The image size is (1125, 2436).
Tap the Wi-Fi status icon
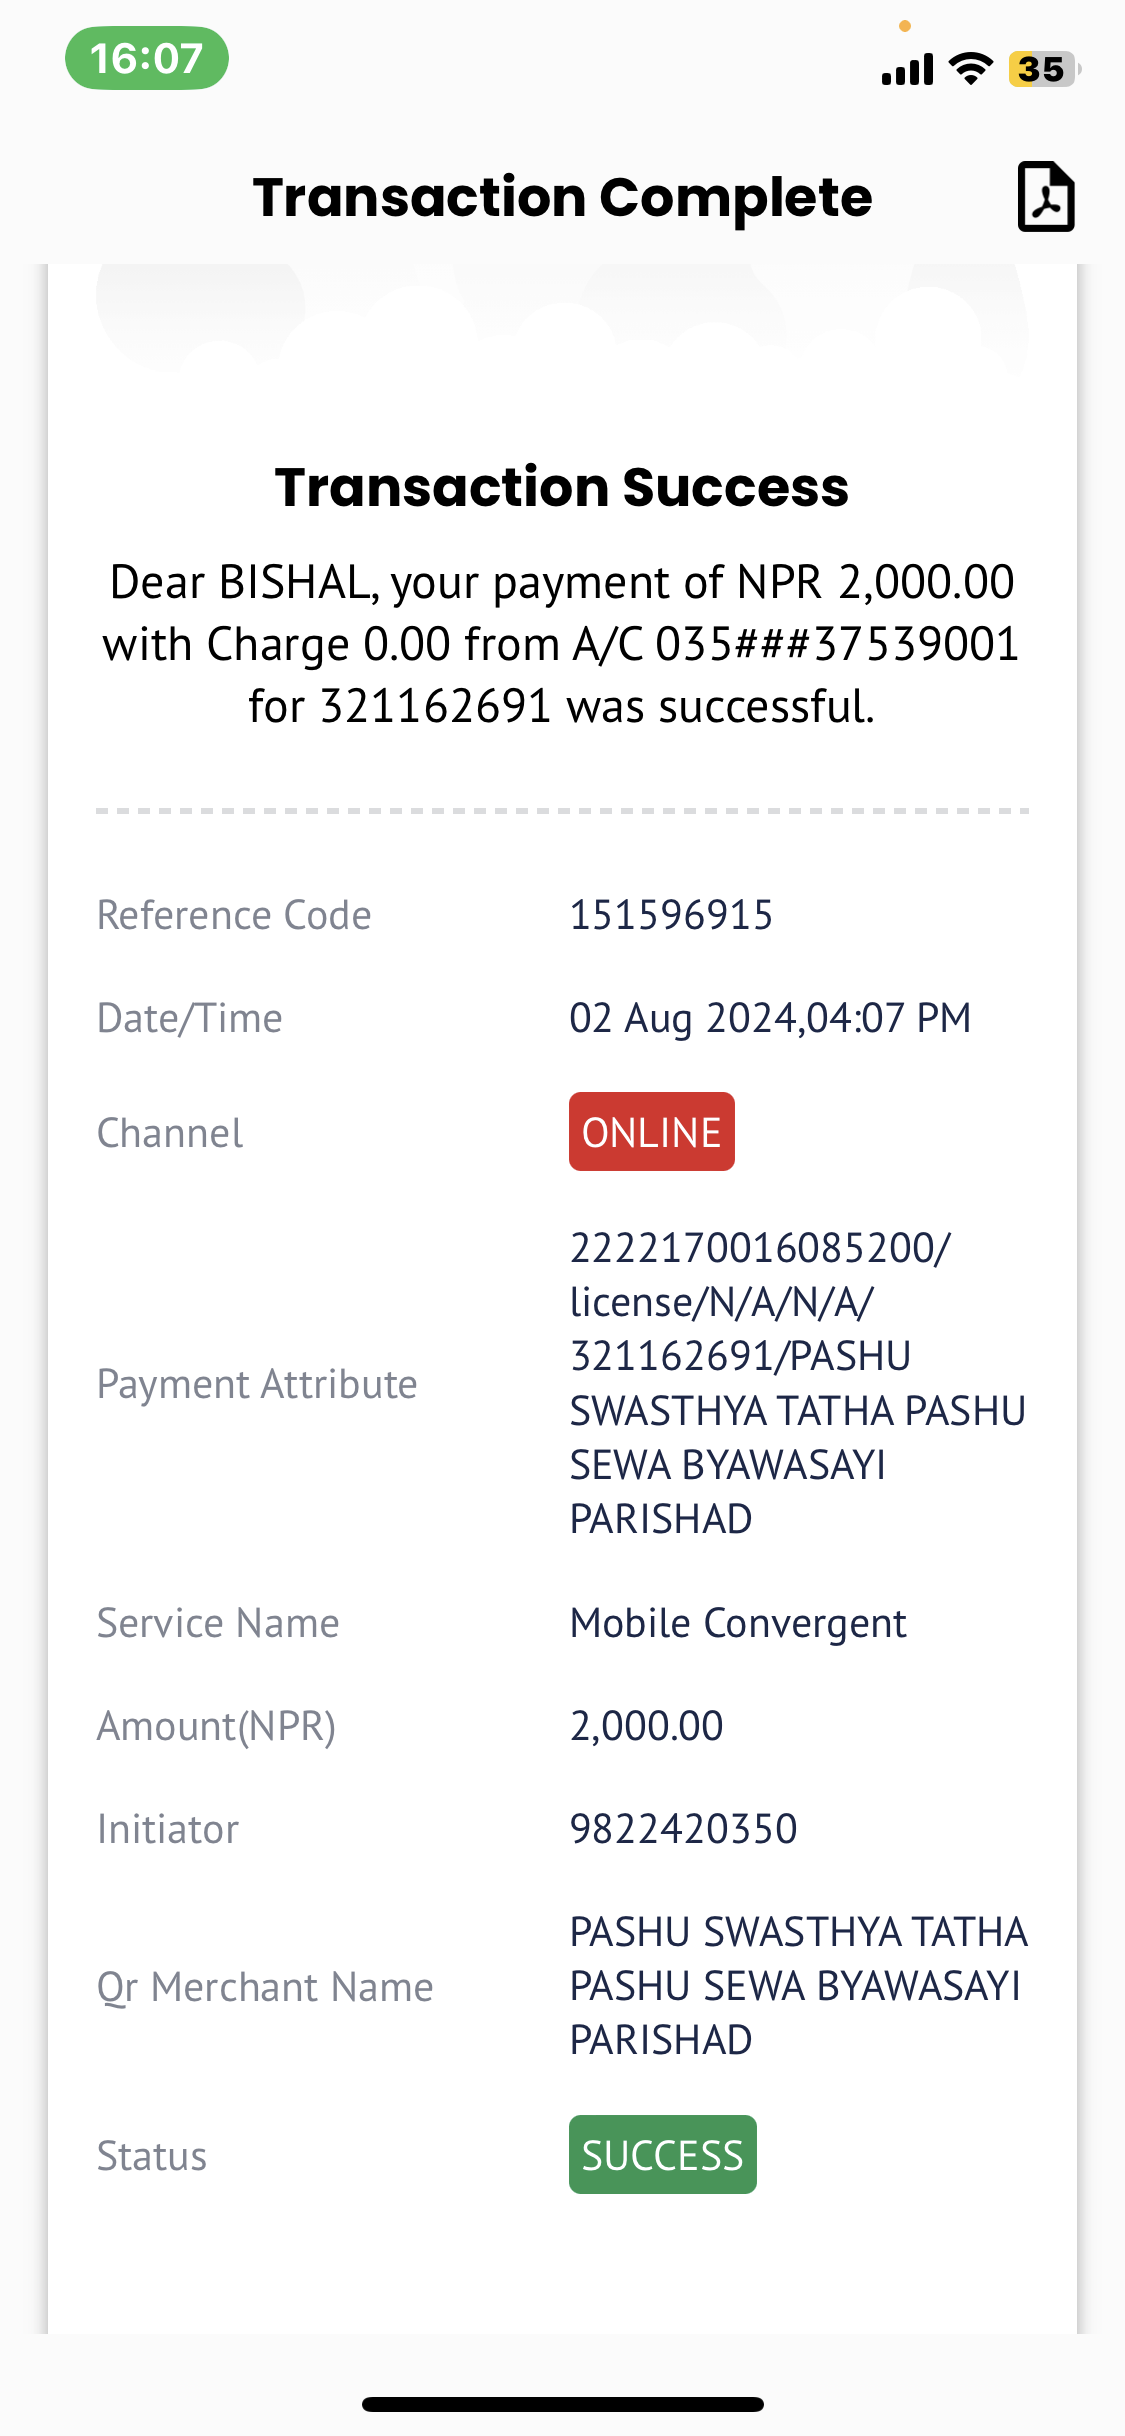point(971,68)
